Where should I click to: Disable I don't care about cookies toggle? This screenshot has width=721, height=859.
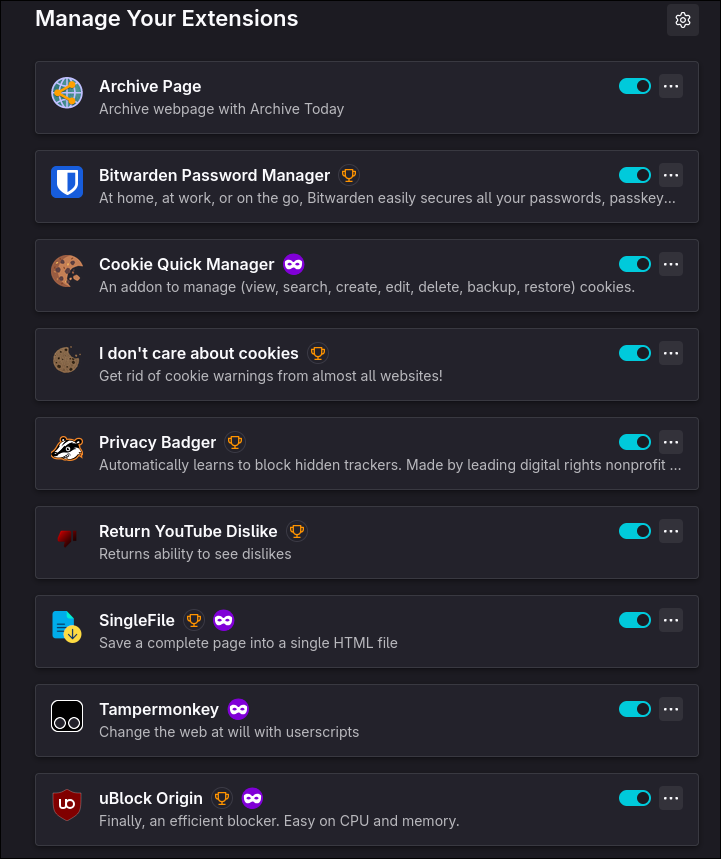click(634, 353)
